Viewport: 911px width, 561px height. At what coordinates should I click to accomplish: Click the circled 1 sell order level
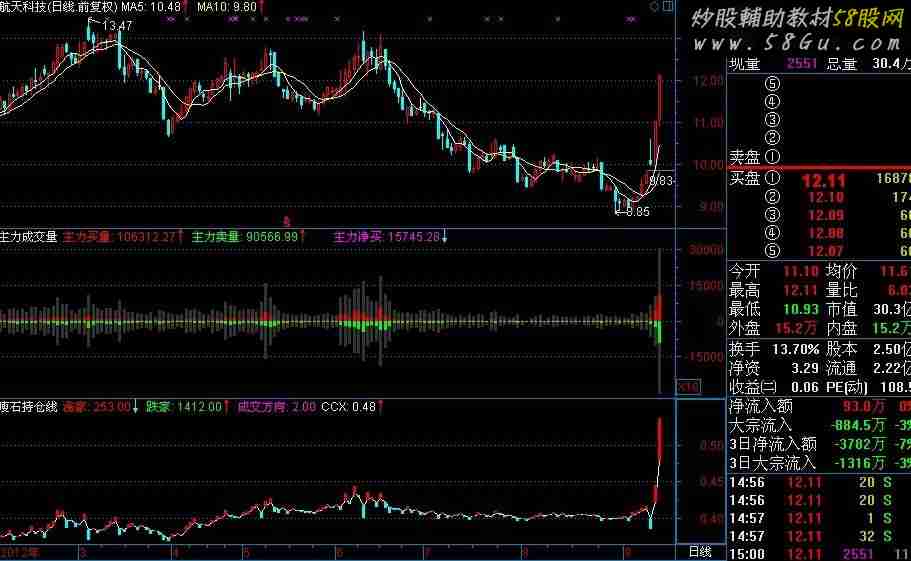coord(771,157)
